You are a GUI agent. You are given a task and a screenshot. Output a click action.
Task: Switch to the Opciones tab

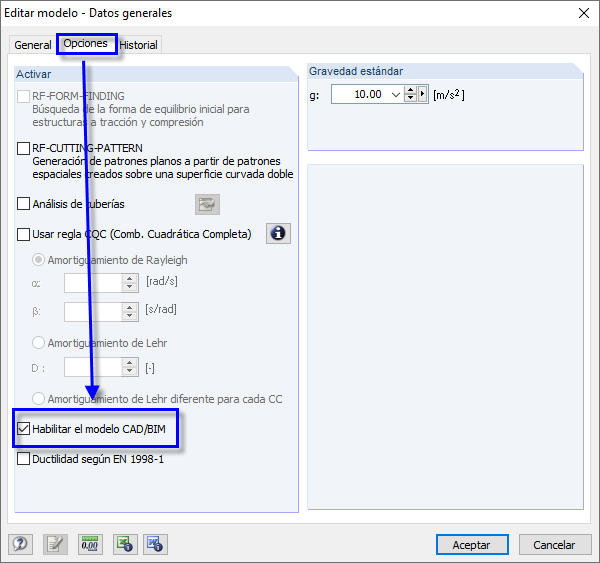[86, 44]
